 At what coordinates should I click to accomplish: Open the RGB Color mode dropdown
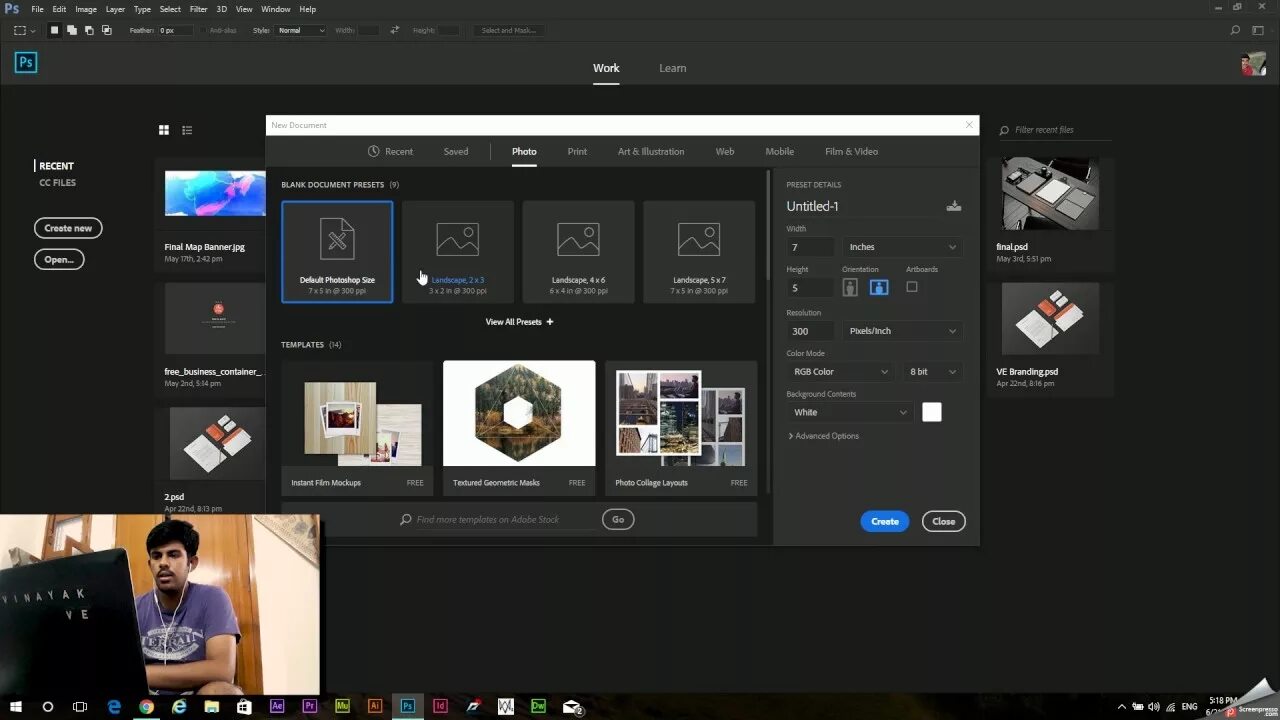click(839, 372)
